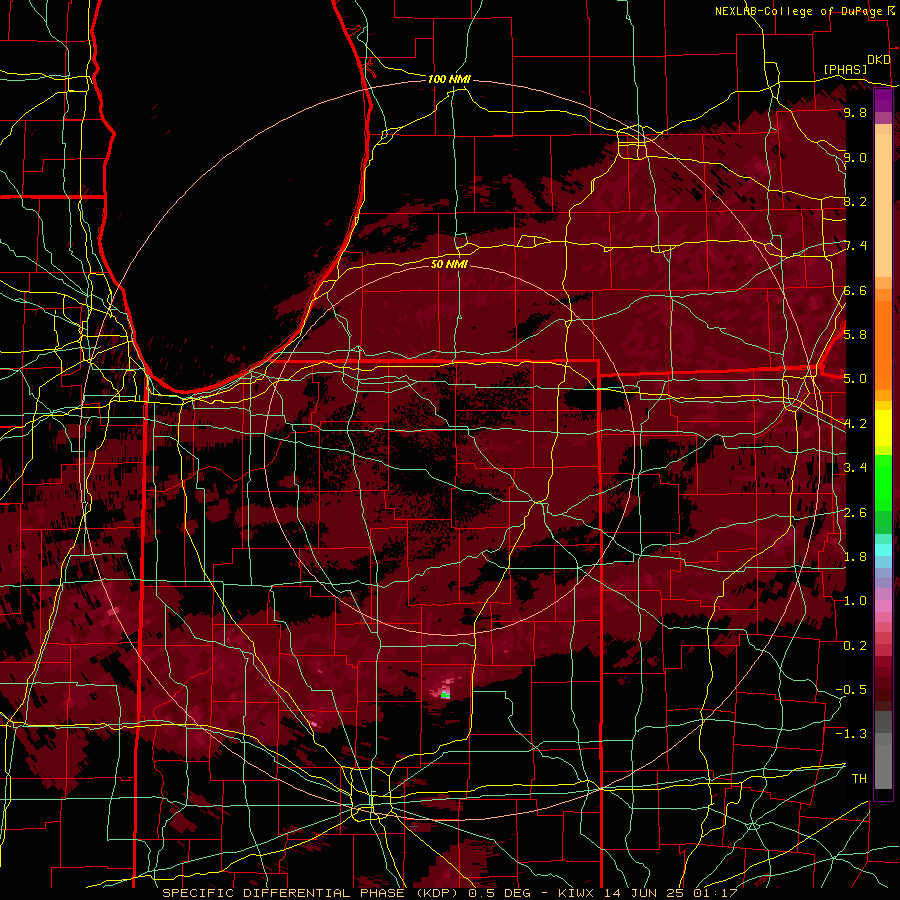900x900 pixels.
Task: Click the 9.8 value on the color scale
Action: click(x=855, y=113)
